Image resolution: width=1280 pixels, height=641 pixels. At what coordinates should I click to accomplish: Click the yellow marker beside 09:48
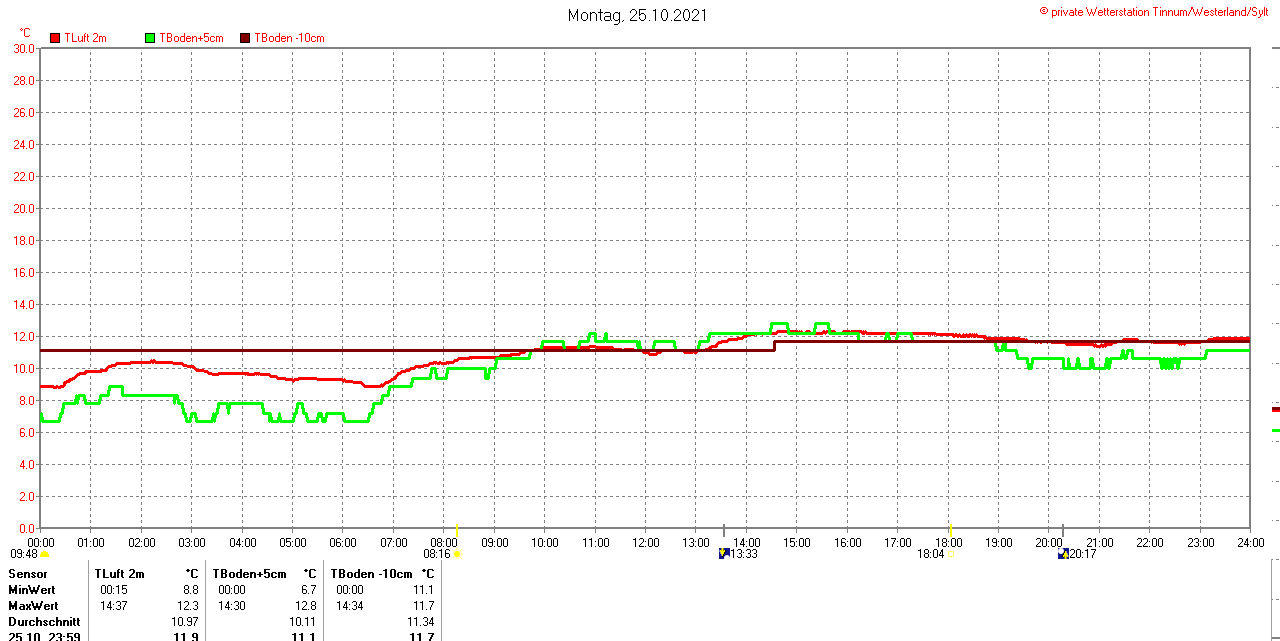click(45, 553)
